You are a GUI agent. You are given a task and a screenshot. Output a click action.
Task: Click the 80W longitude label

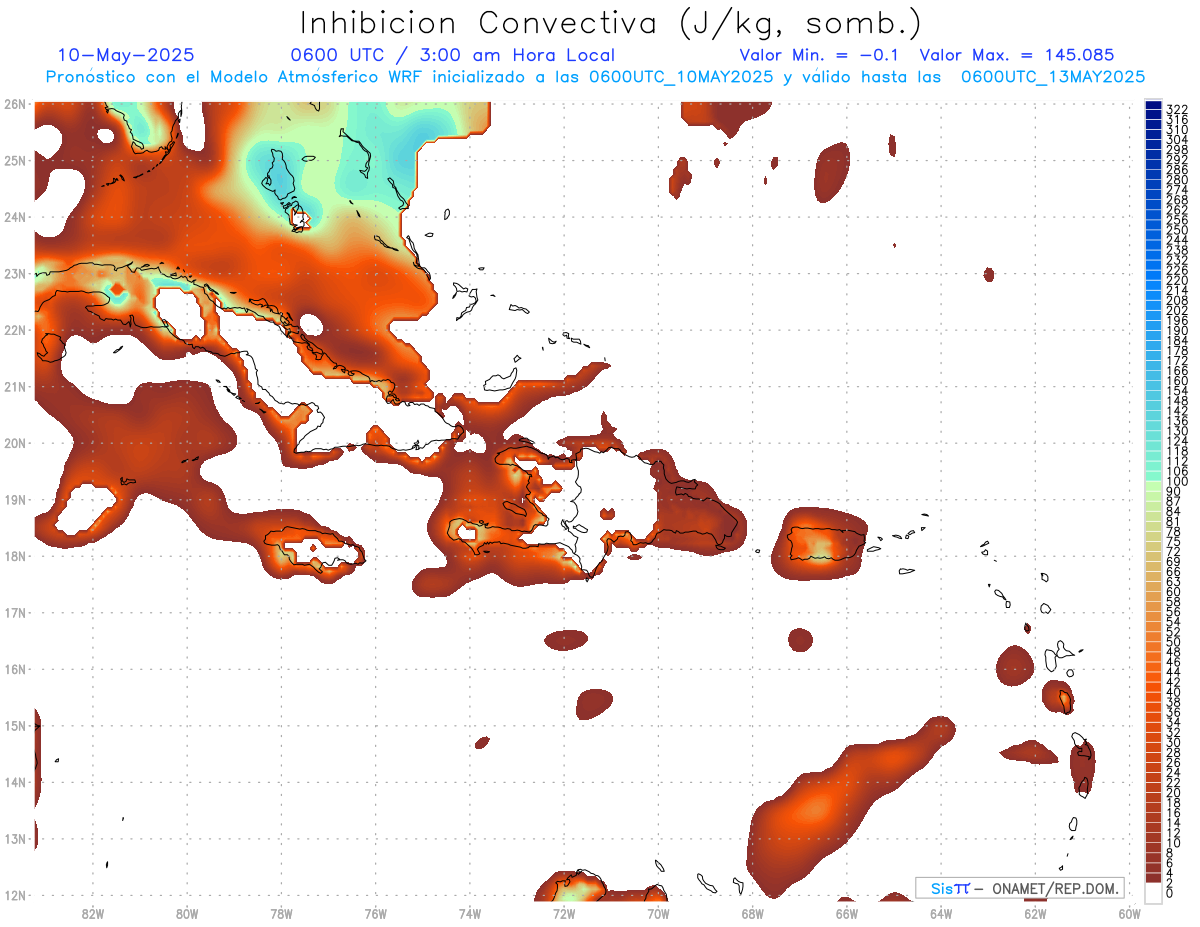point(187,912)
